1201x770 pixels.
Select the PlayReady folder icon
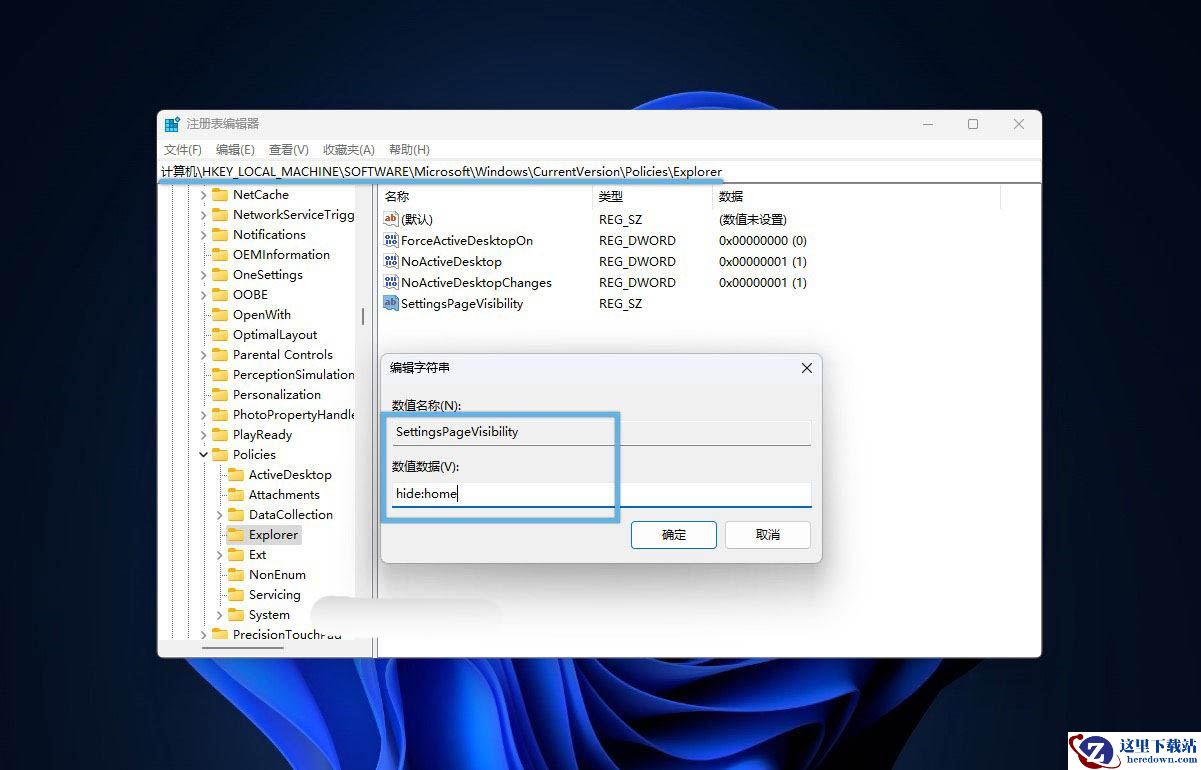[x=220, y=435]
